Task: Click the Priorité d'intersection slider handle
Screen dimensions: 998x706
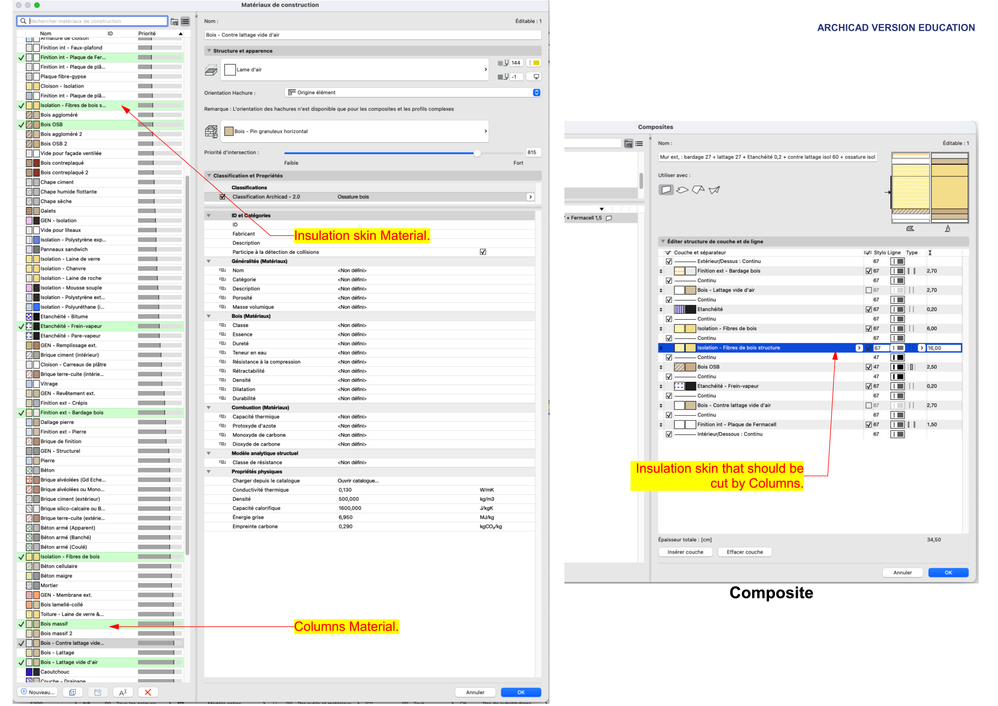Action: click(477, 153)
